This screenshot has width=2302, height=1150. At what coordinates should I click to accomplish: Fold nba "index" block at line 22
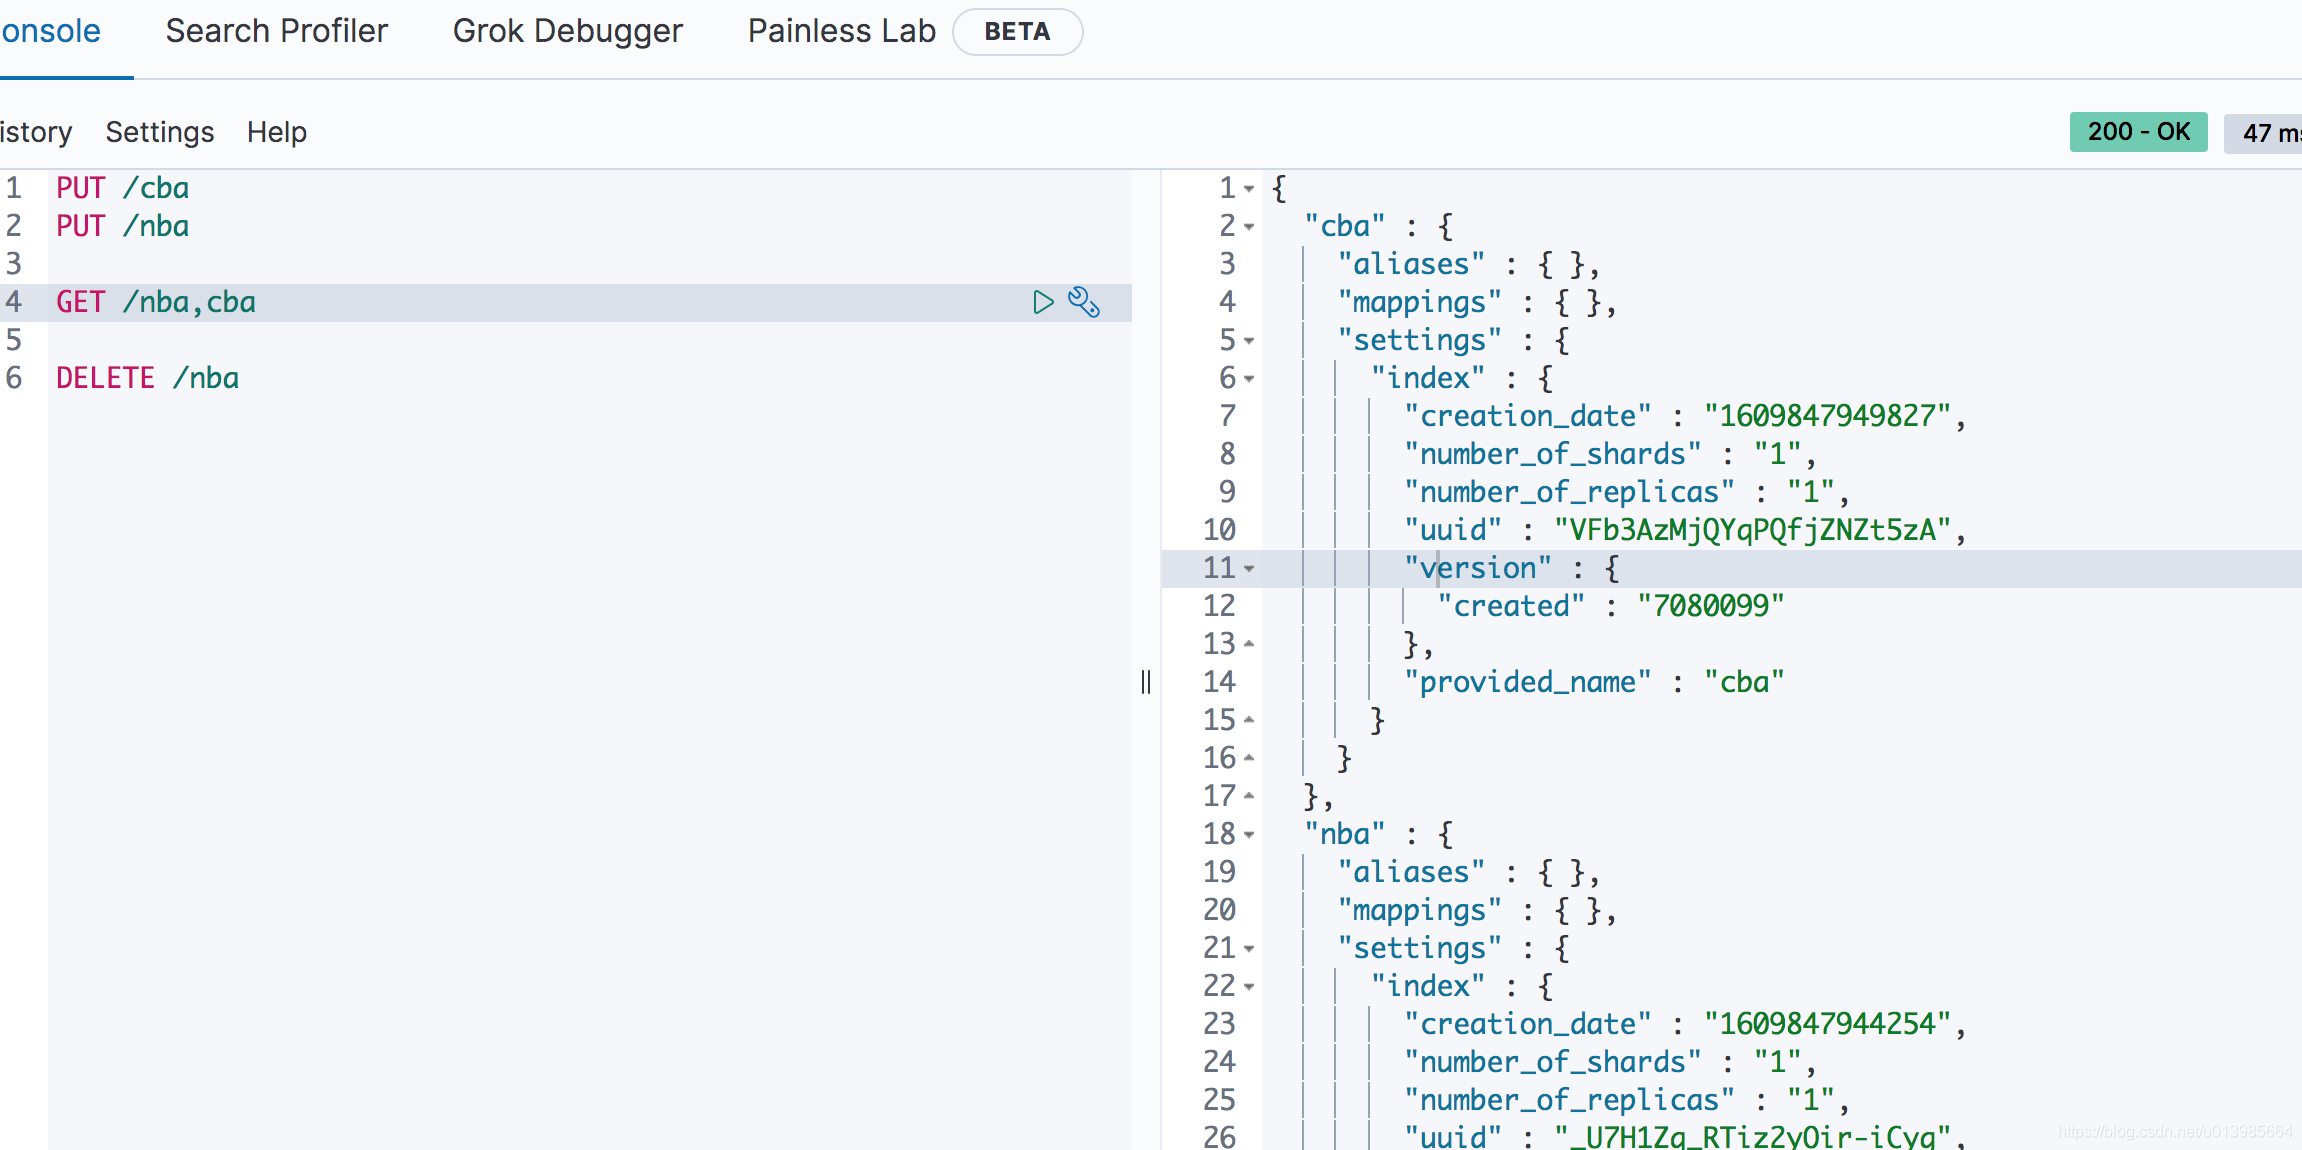click(1249, 987)
